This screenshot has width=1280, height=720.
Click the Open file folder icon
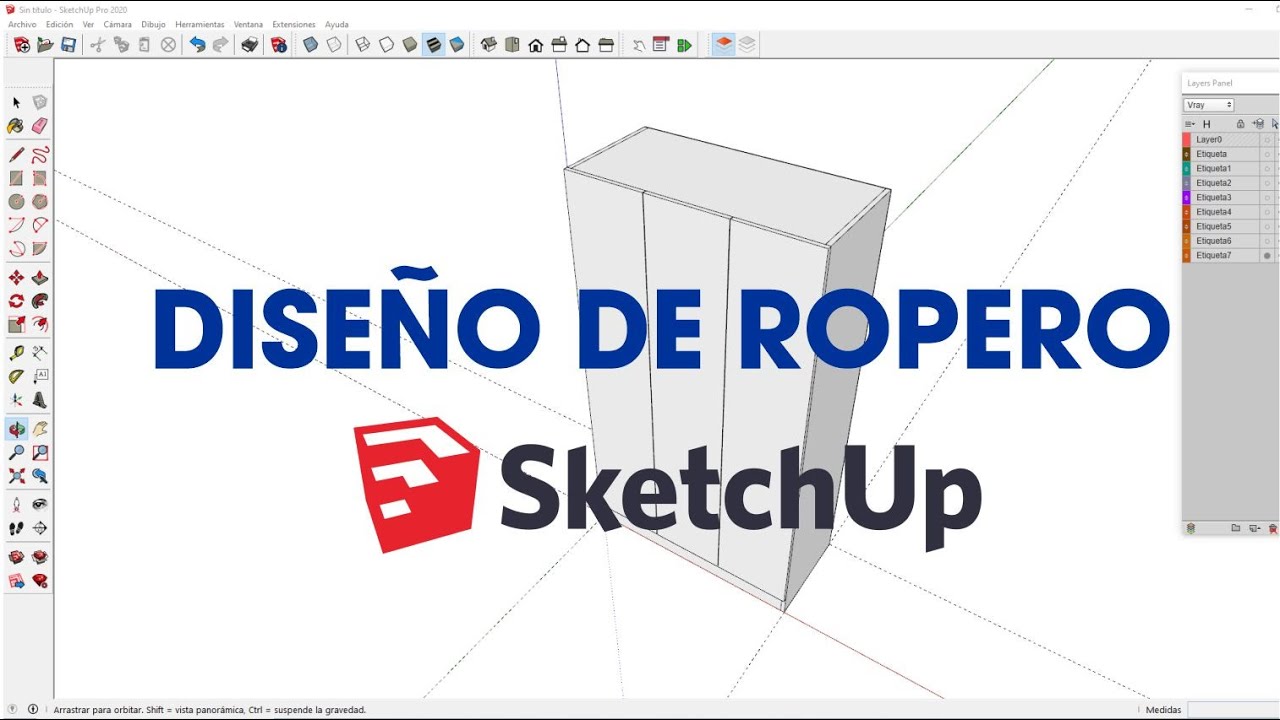tap(45, 44)
